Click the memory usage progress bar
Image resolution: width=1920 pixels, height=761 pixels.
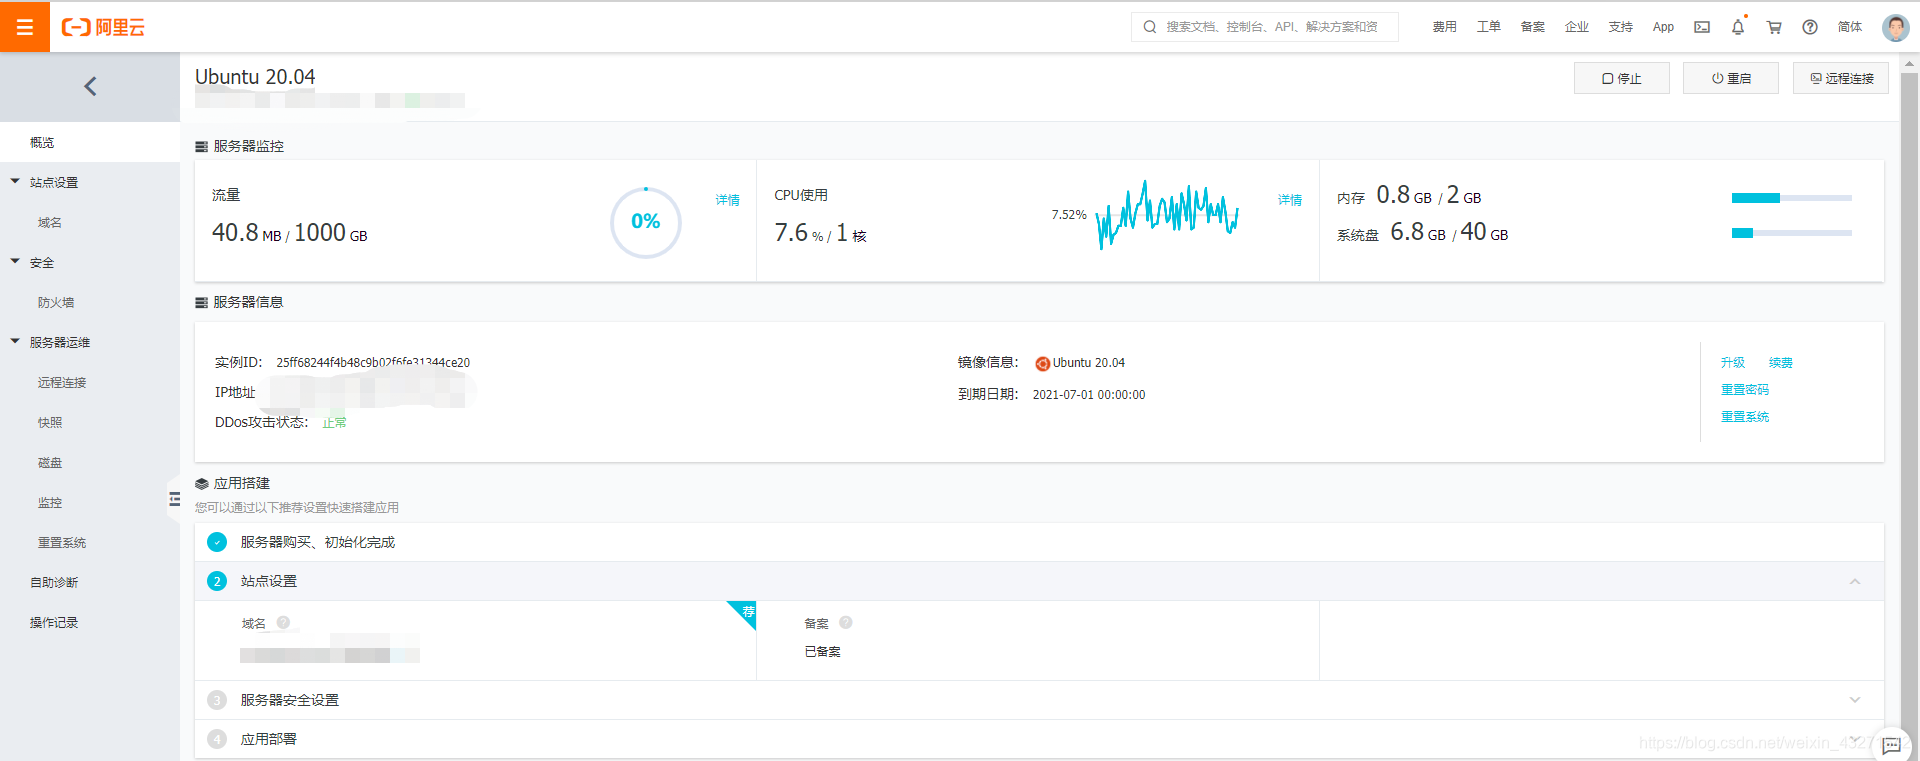1791,198
